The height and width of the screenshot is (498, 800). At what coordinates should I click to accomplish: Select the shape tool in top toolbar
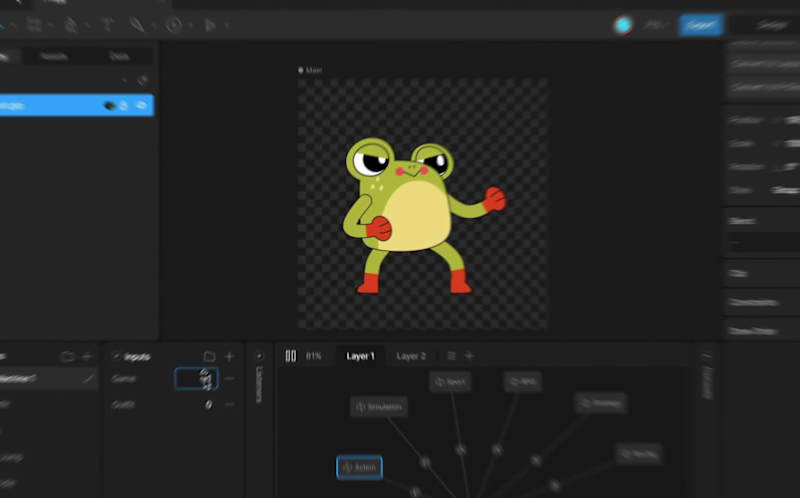(70, 25)
